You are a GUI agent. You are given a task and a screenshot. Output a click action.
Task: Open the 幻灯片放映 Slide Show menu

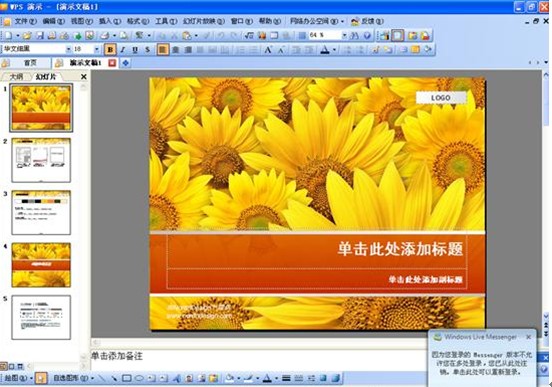pos(203,21)
